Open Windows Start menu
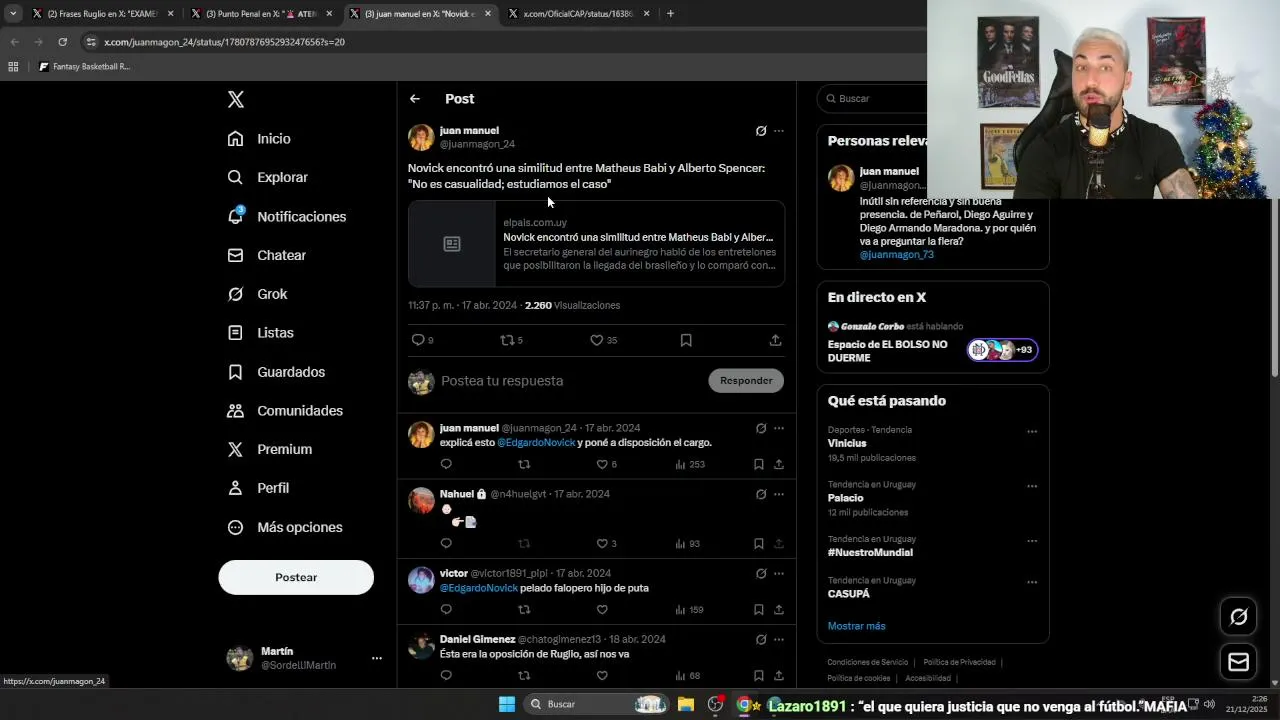 tap(507, 704)
